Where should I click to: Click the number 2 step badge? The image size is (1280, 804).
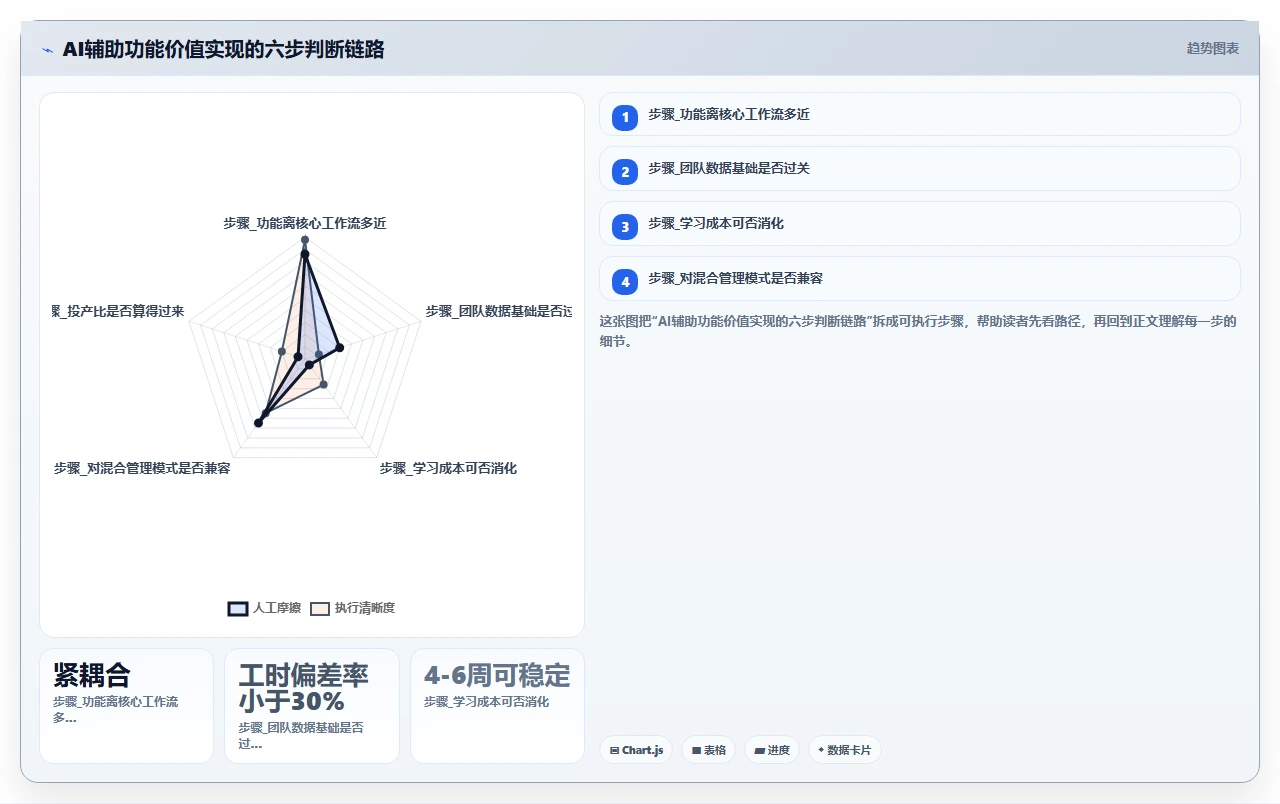[x=625, y=172]
